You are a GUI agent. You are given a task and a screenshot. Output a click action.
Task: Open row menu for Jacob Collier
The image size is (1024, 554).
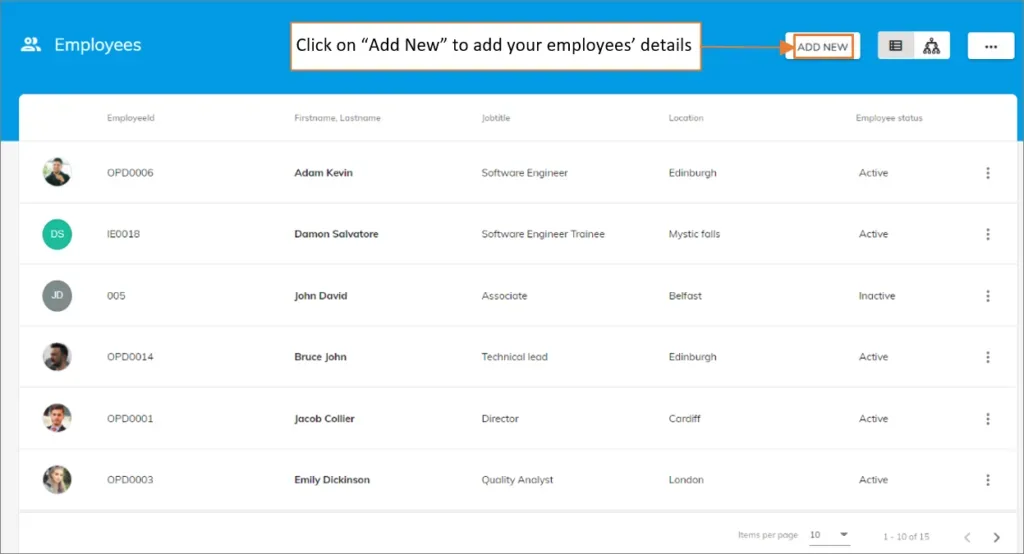(x=987, y=418)
